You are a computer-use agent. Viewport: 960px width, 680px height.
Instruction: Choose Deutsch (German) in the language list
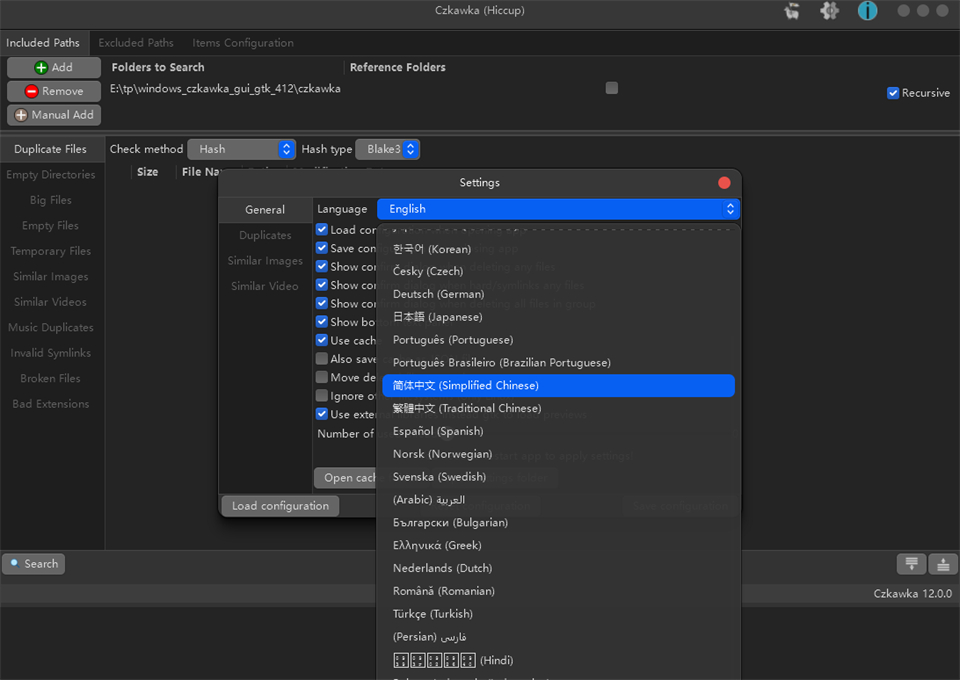(x=558, y=294)
